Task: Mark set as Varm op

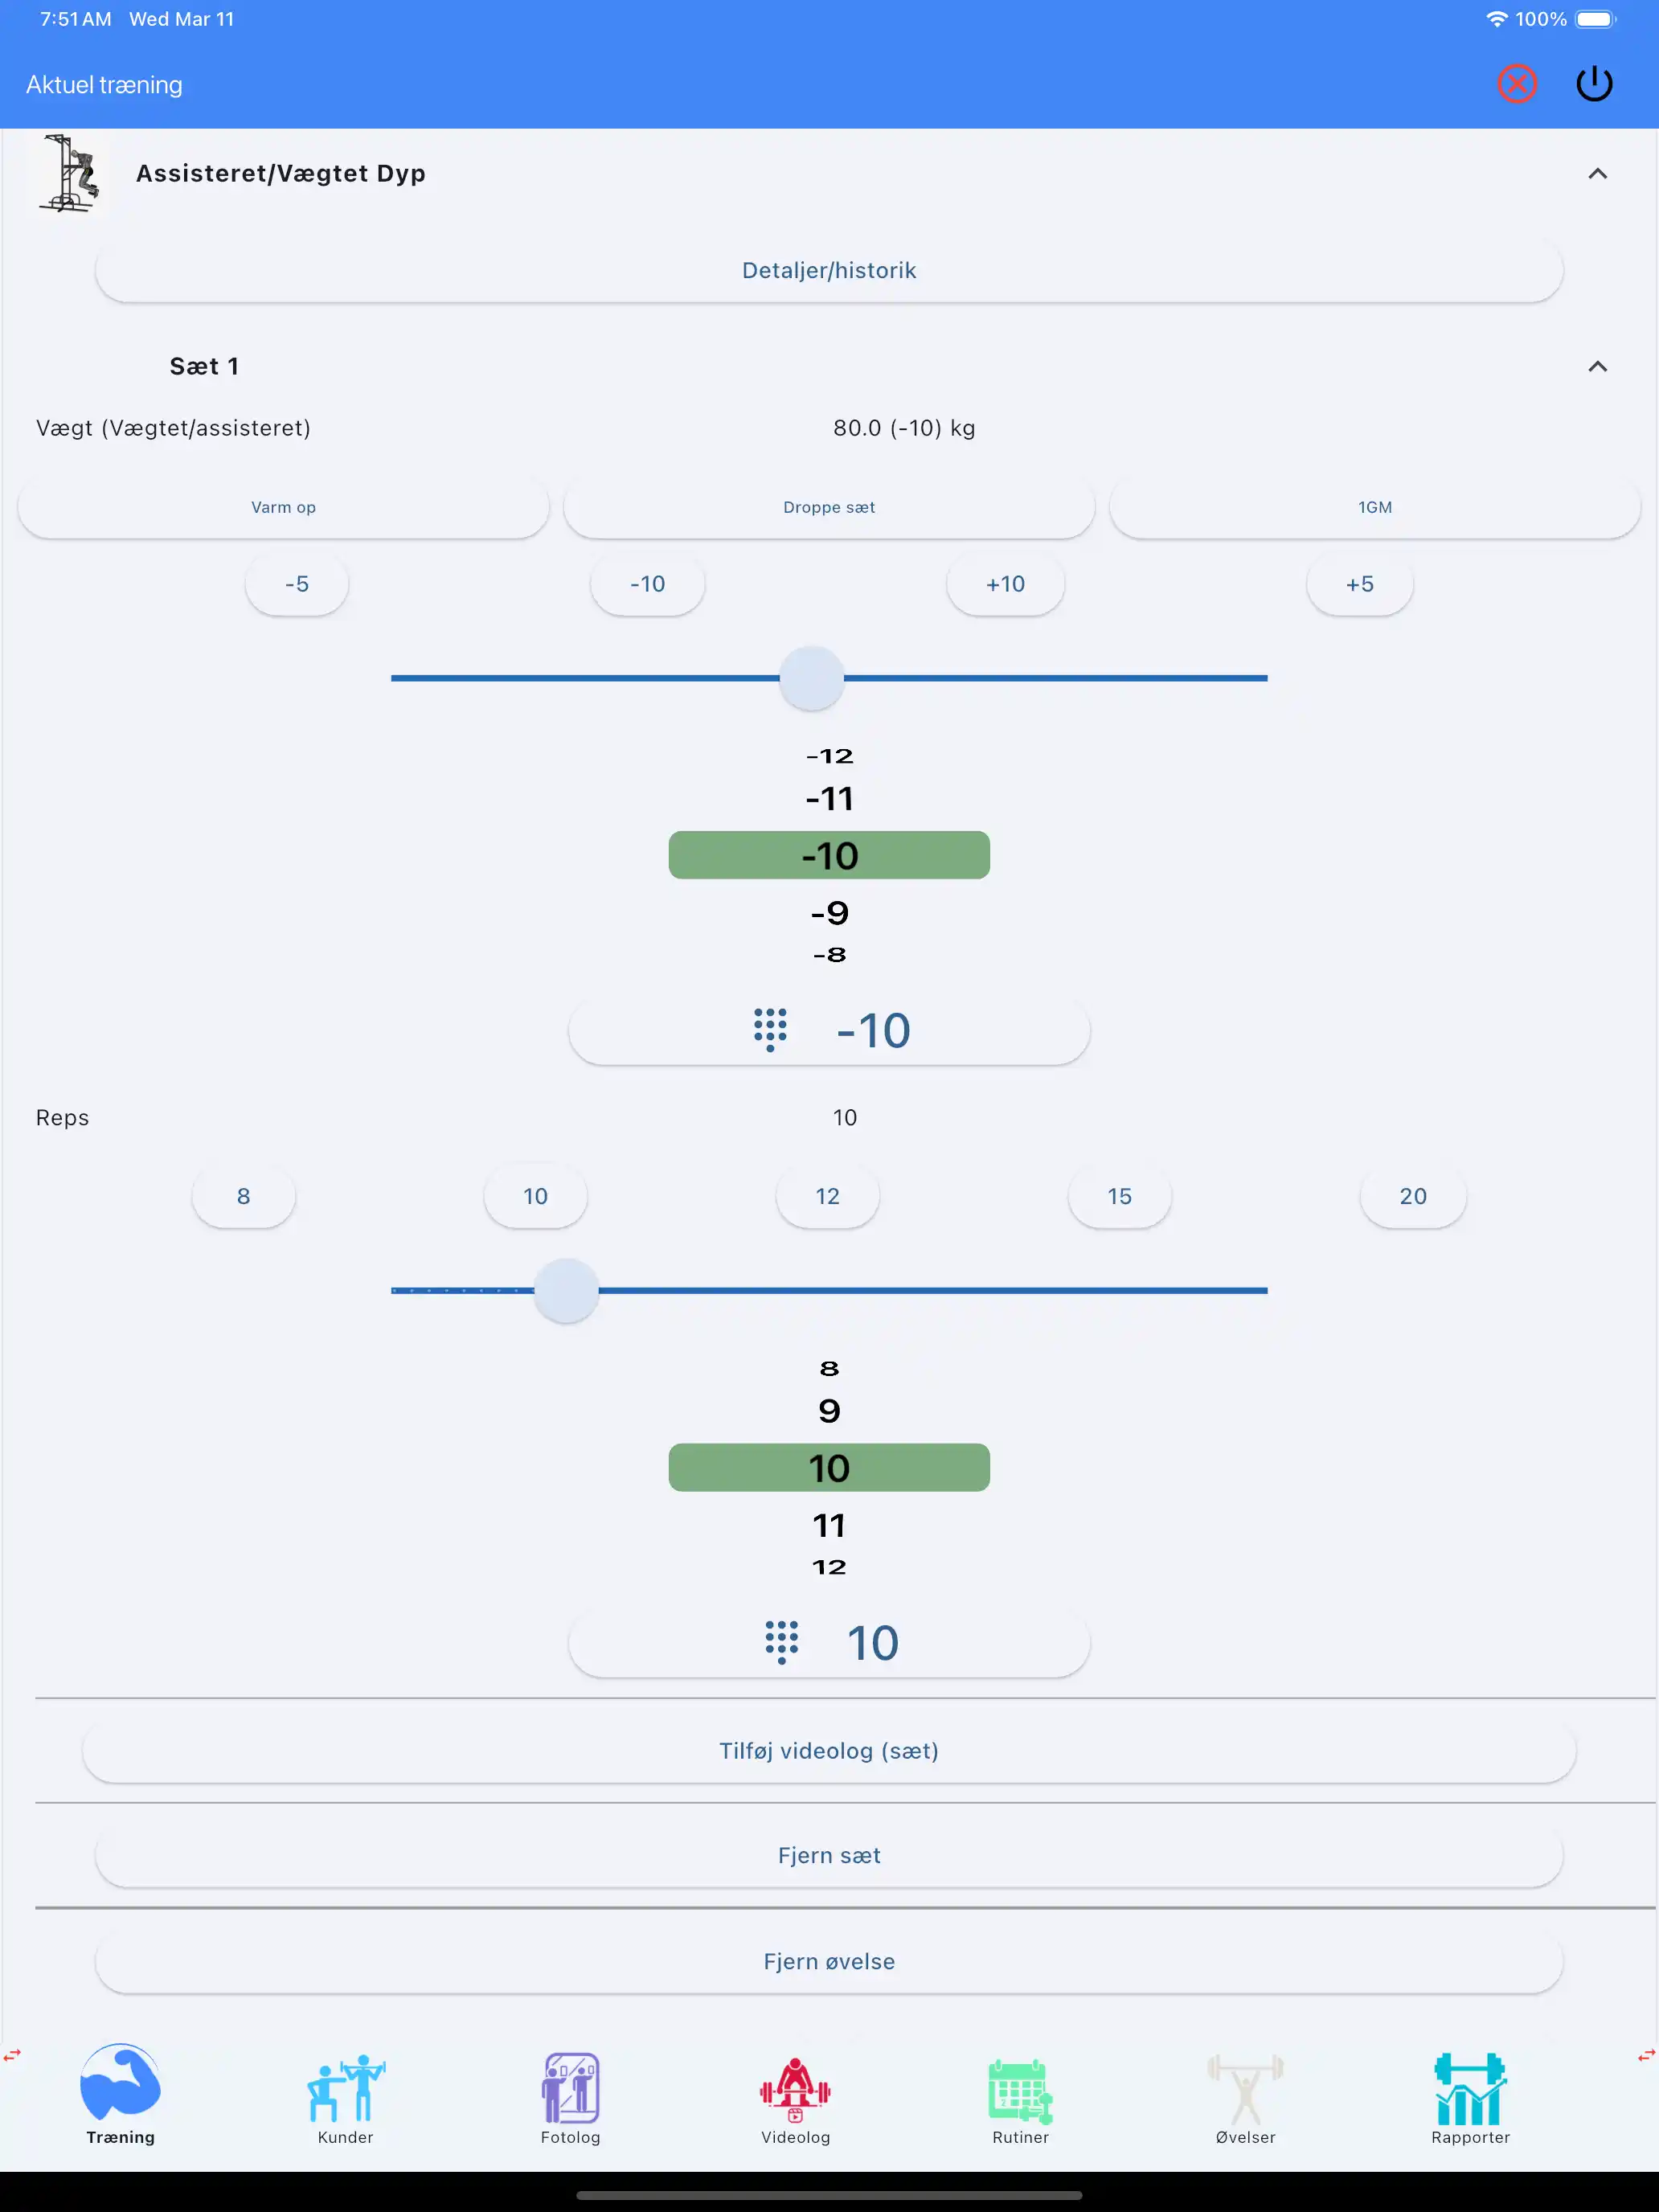Action: (x=283, y=507)
